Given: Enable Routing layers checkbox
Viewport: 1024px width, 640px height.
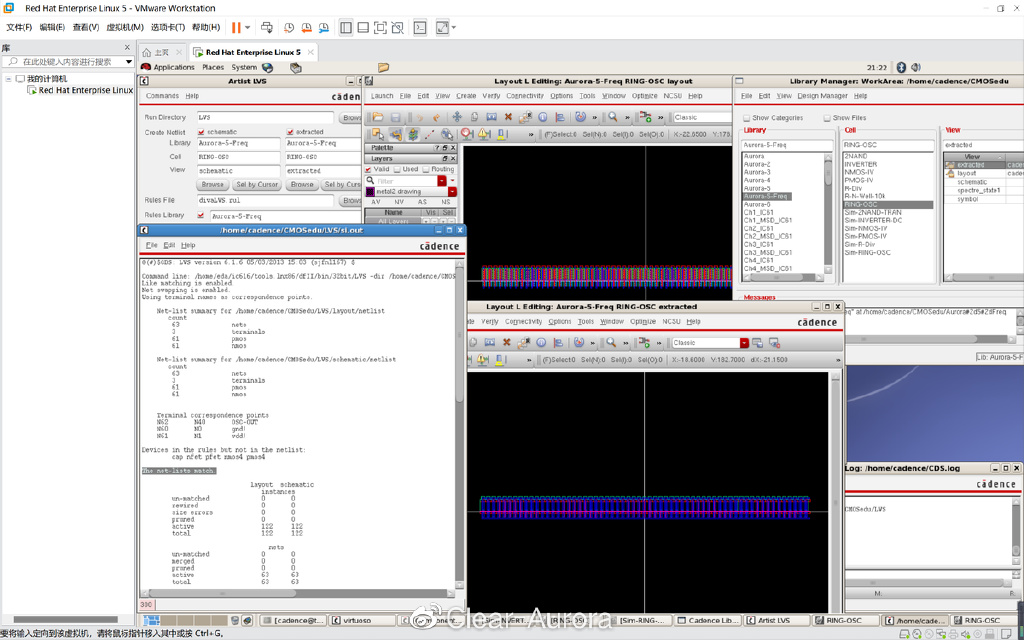Looking at the screenshot, I should (x=426, y=169).
